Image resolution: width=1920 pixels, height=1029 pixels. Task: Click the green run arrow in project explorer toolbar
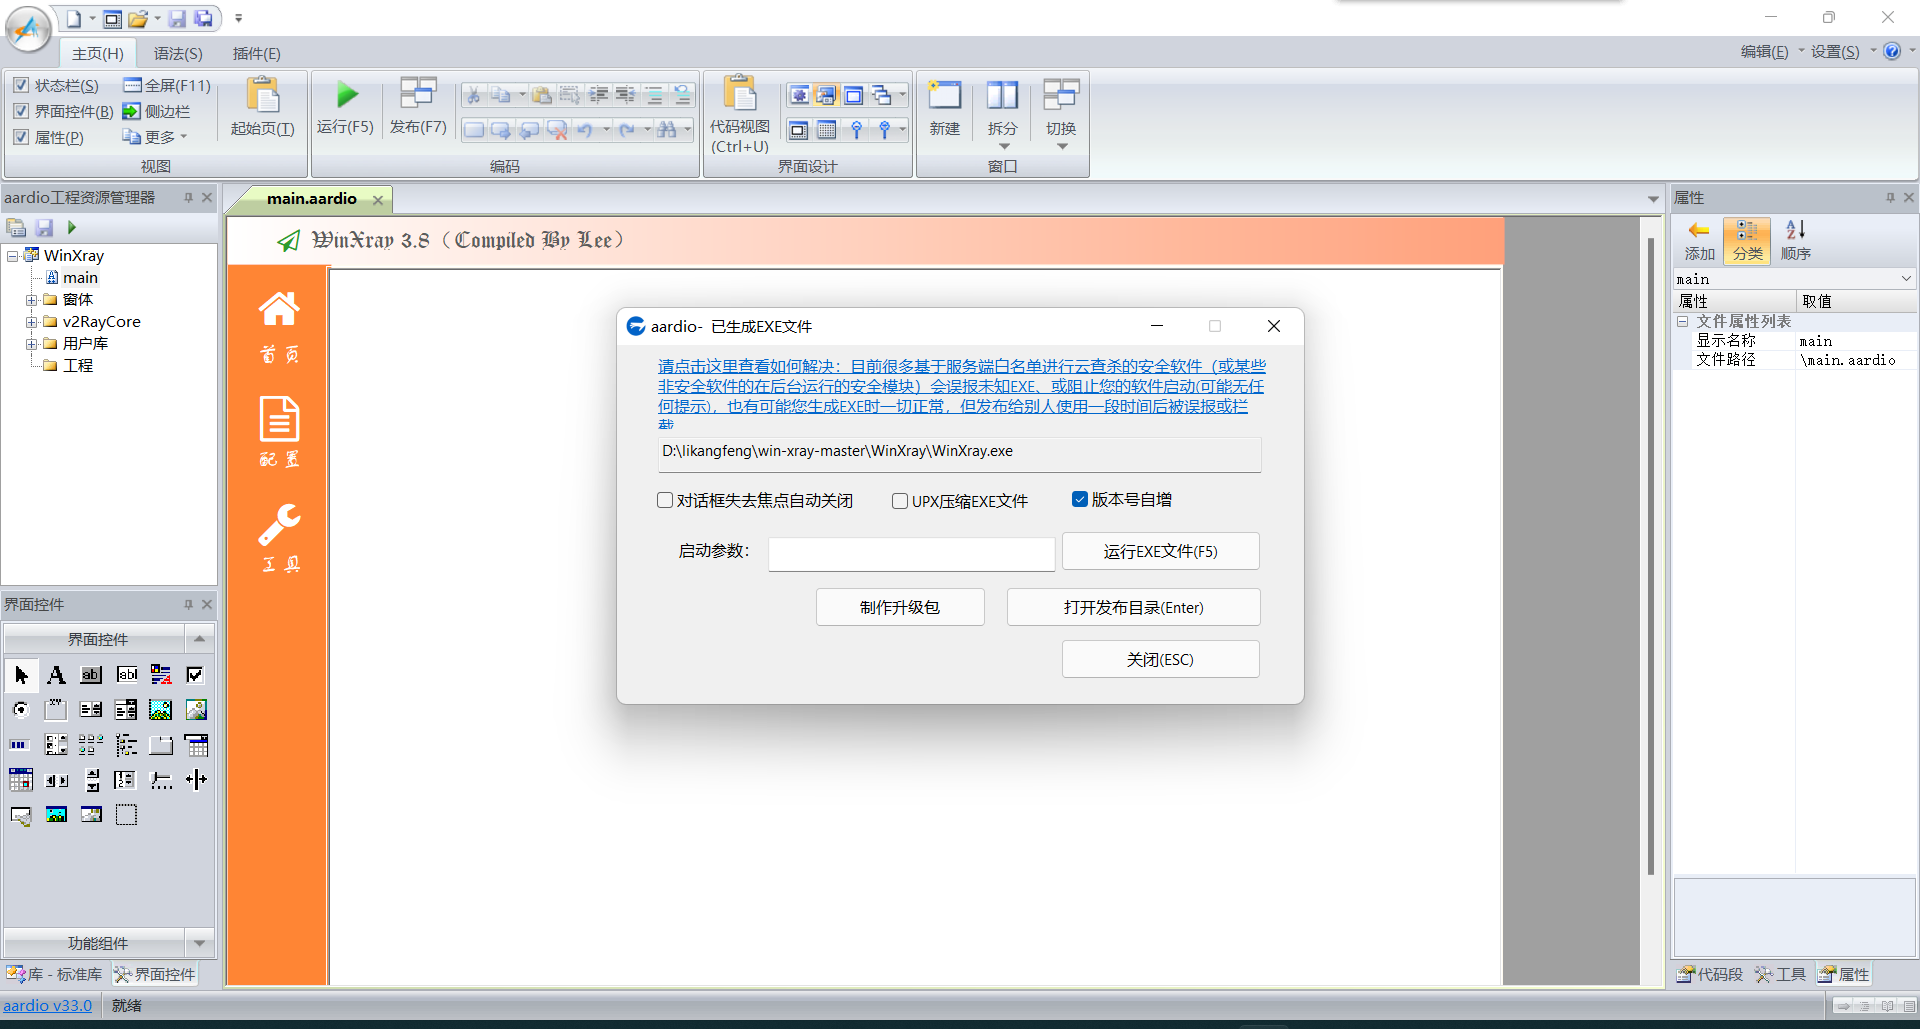71,228
